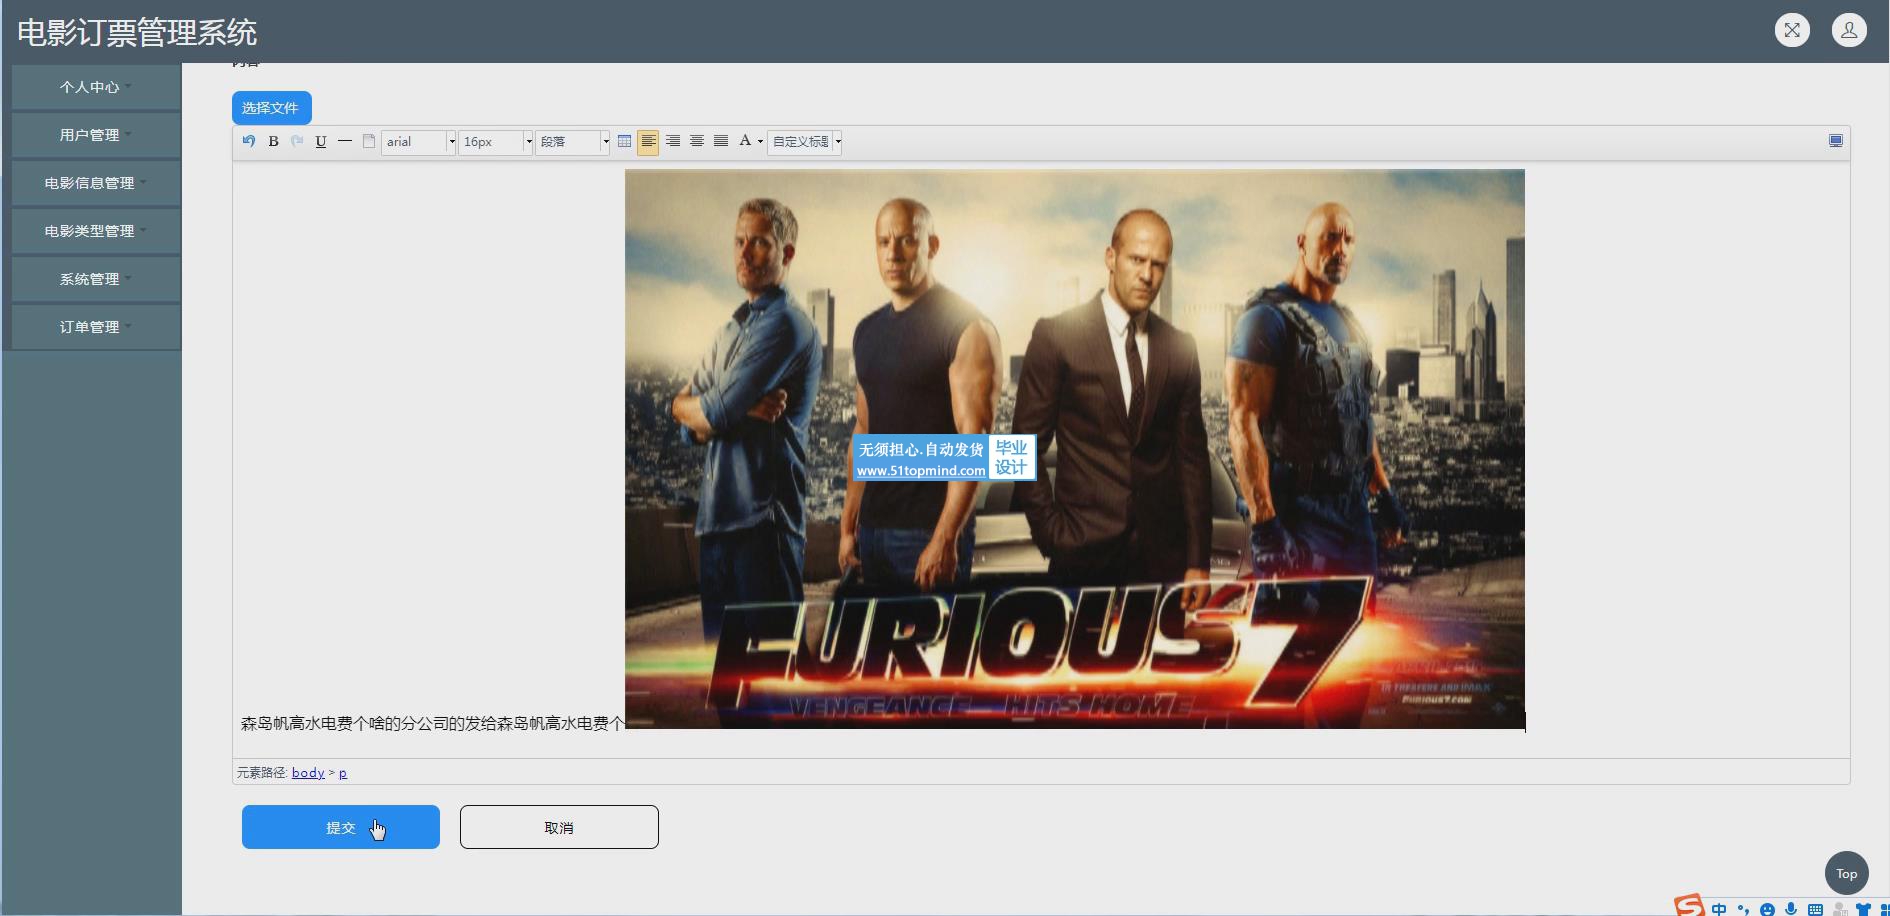The image size is (1890, 916).
Task: Expand the 系统管理 menu
Action: click(x=96, y=279)
